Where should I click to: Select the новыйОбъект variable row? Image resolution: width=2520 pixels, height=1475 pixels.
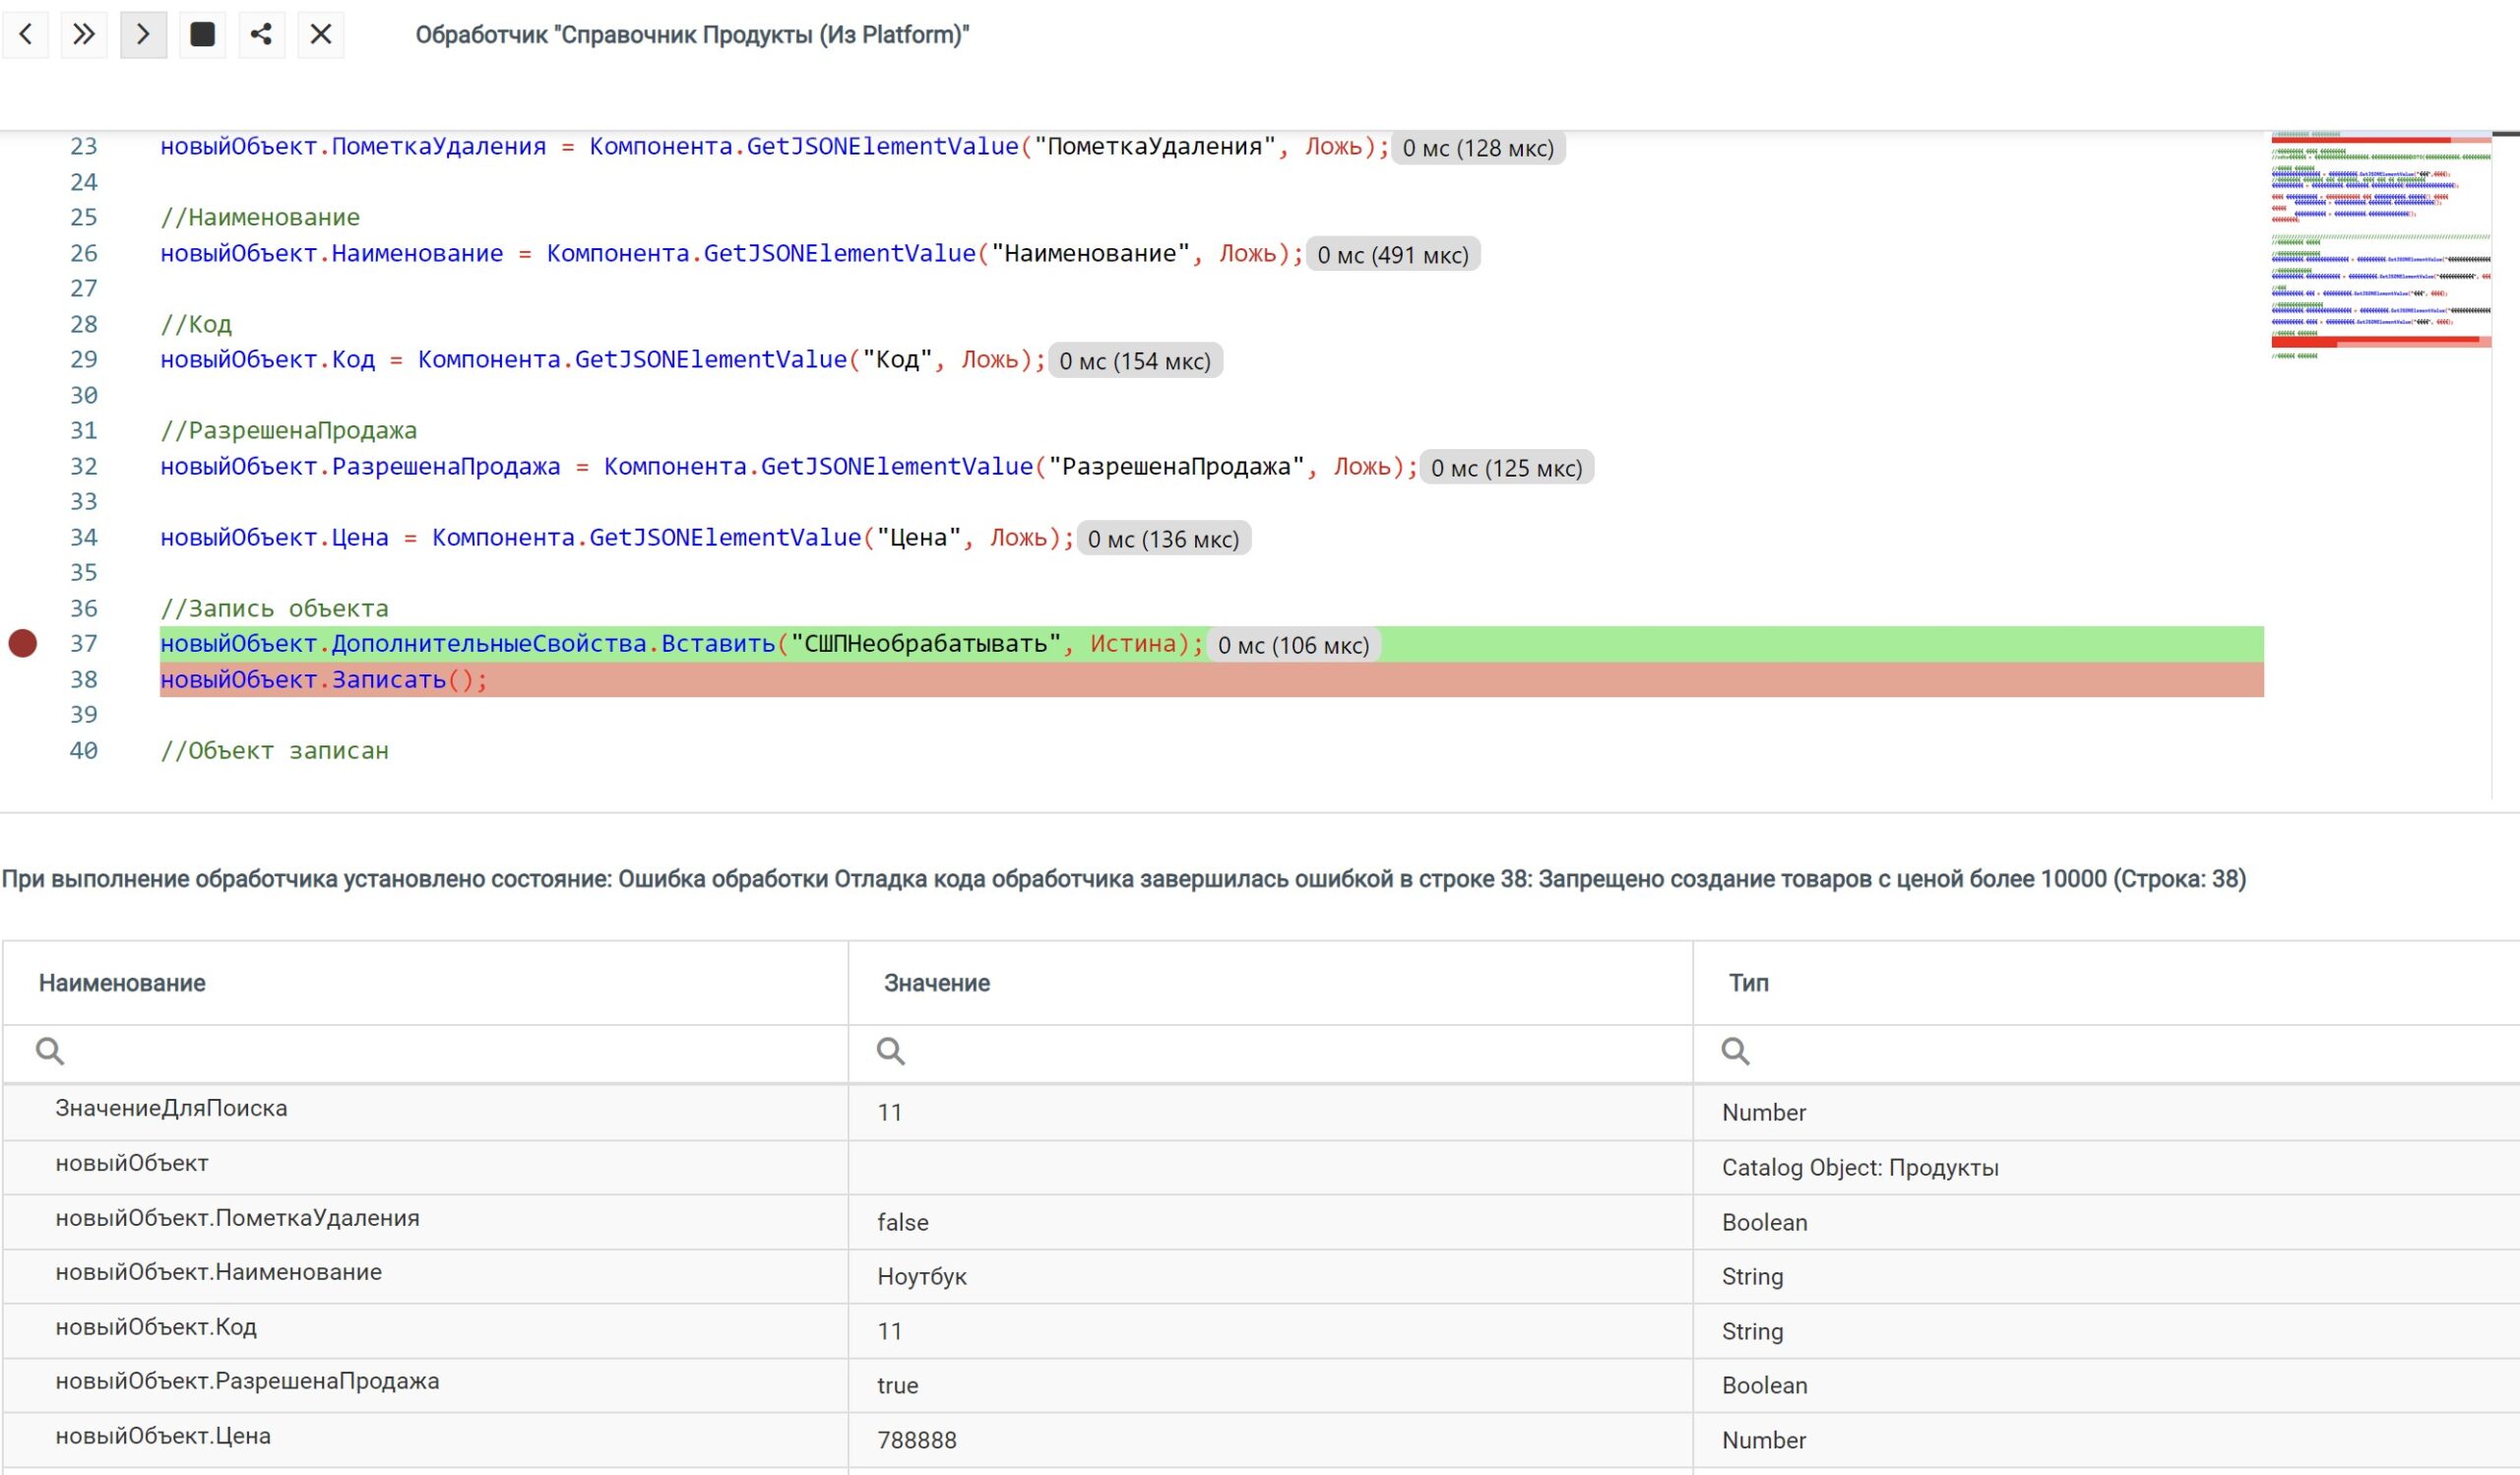[132, 1164]
